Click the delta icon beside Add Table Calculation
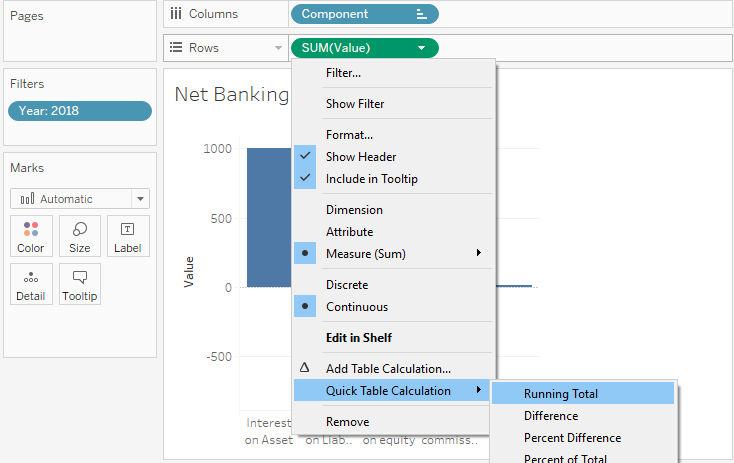 point(305,367)
